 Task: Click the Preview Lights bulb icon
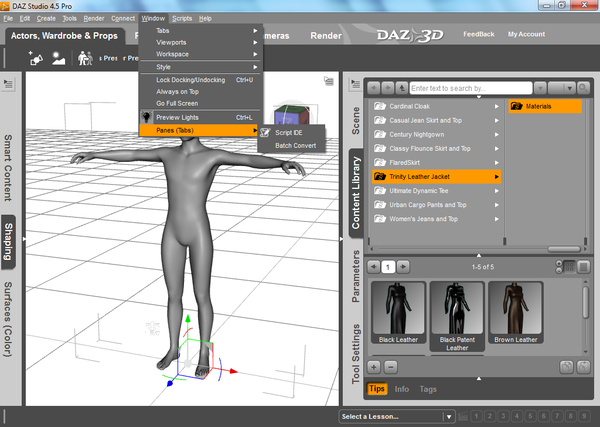tap(146, 117)
